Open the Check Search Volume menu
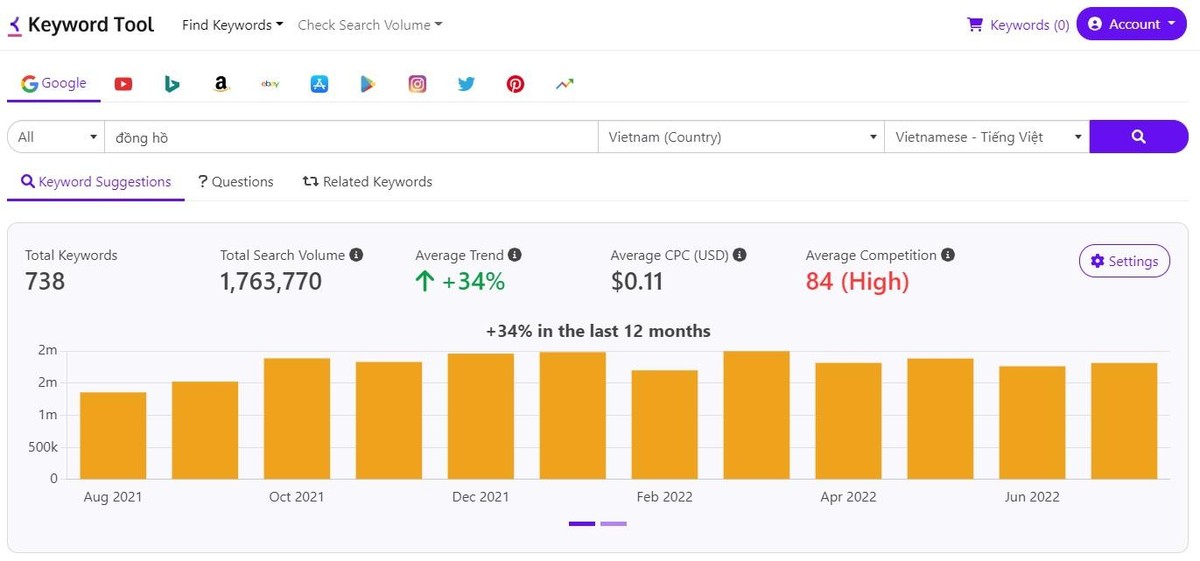Screen dimensions: 1200x561 [x=369, y=25]
